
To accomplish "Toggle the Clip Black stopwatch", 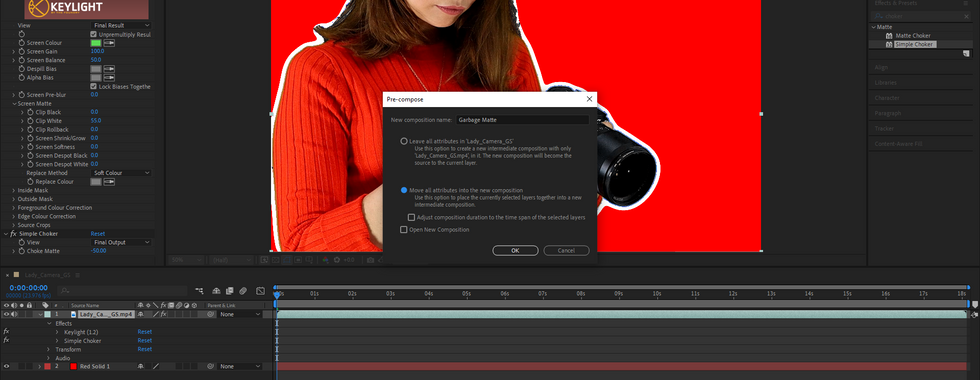I will (31, 112).
